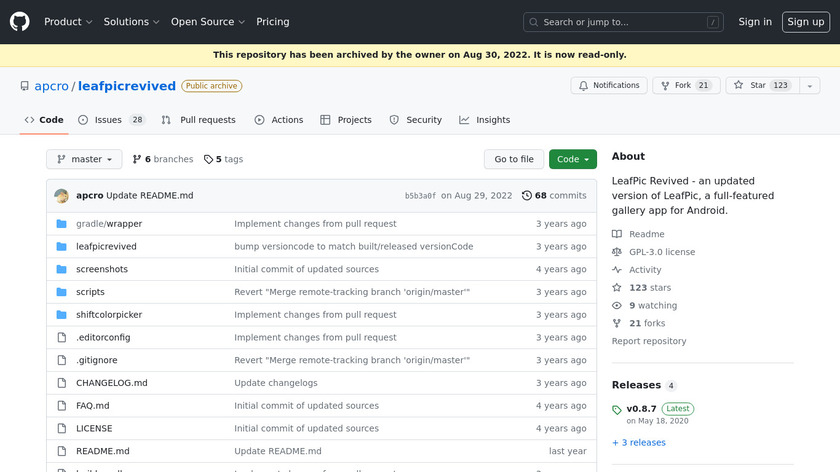
Task: Click the commits history clock icon
Action: (x=527, y=196)
